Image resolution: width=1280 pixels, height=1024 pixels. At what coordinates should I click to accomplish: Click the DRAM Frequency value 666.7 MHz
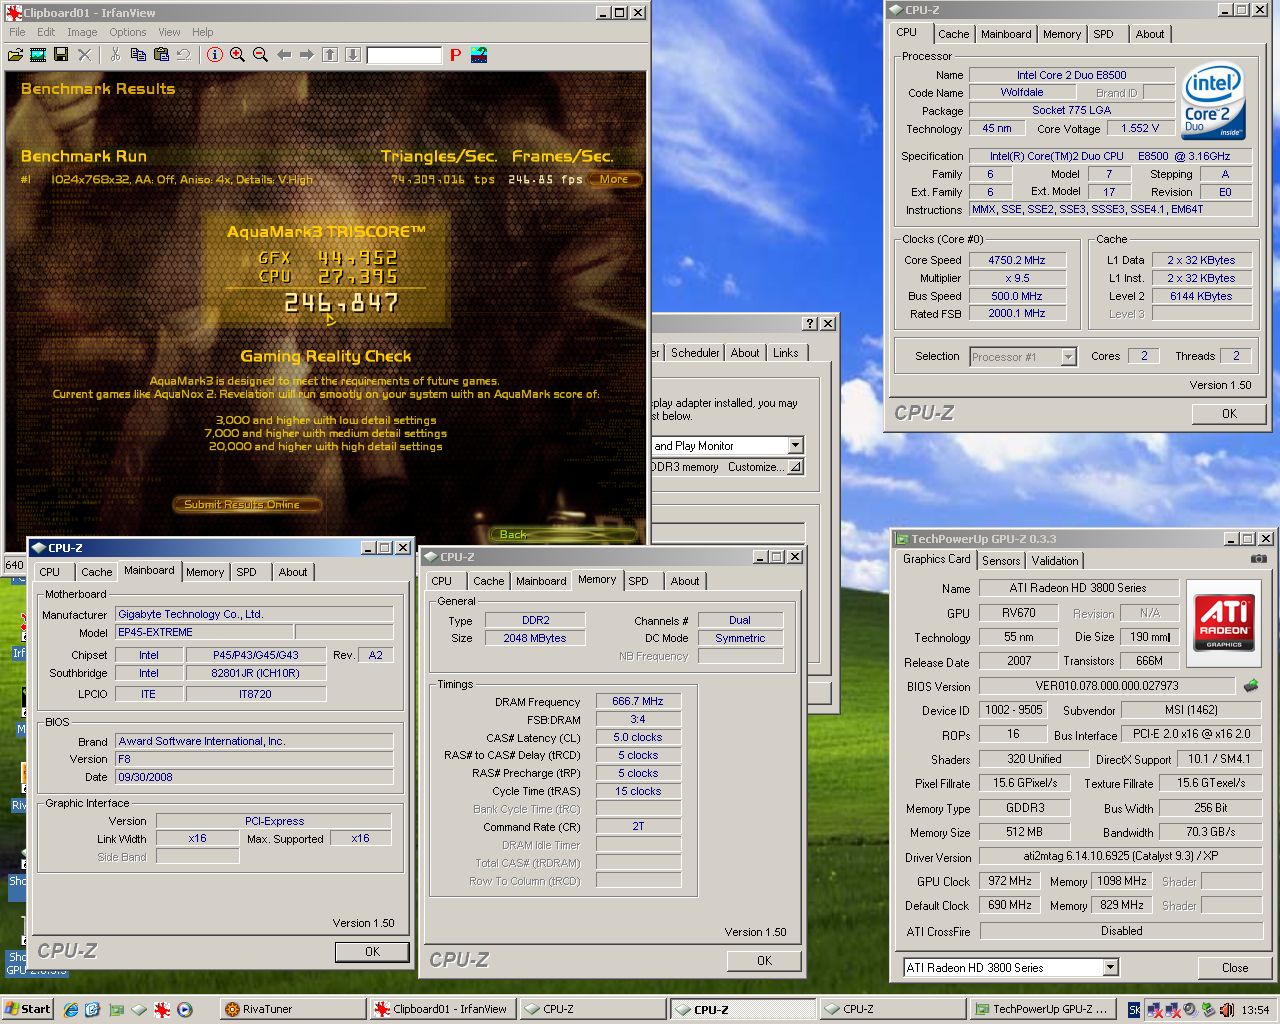(x=638, y=701)
